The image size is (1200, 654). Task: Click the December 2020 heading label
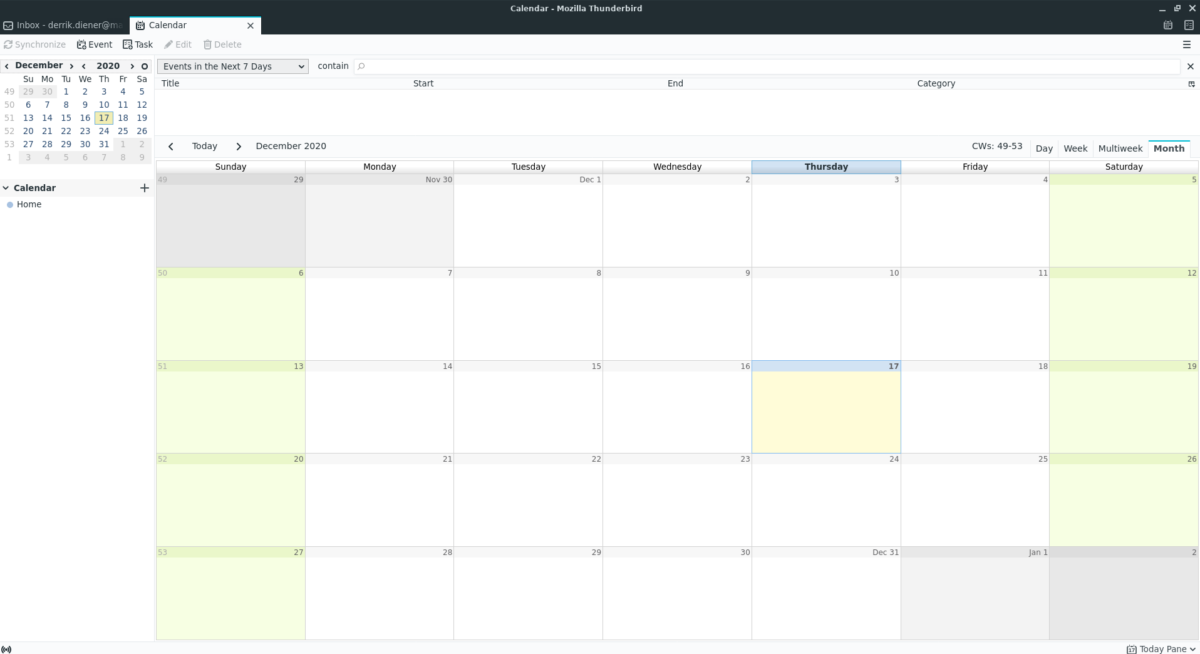(x=291, y=146)
